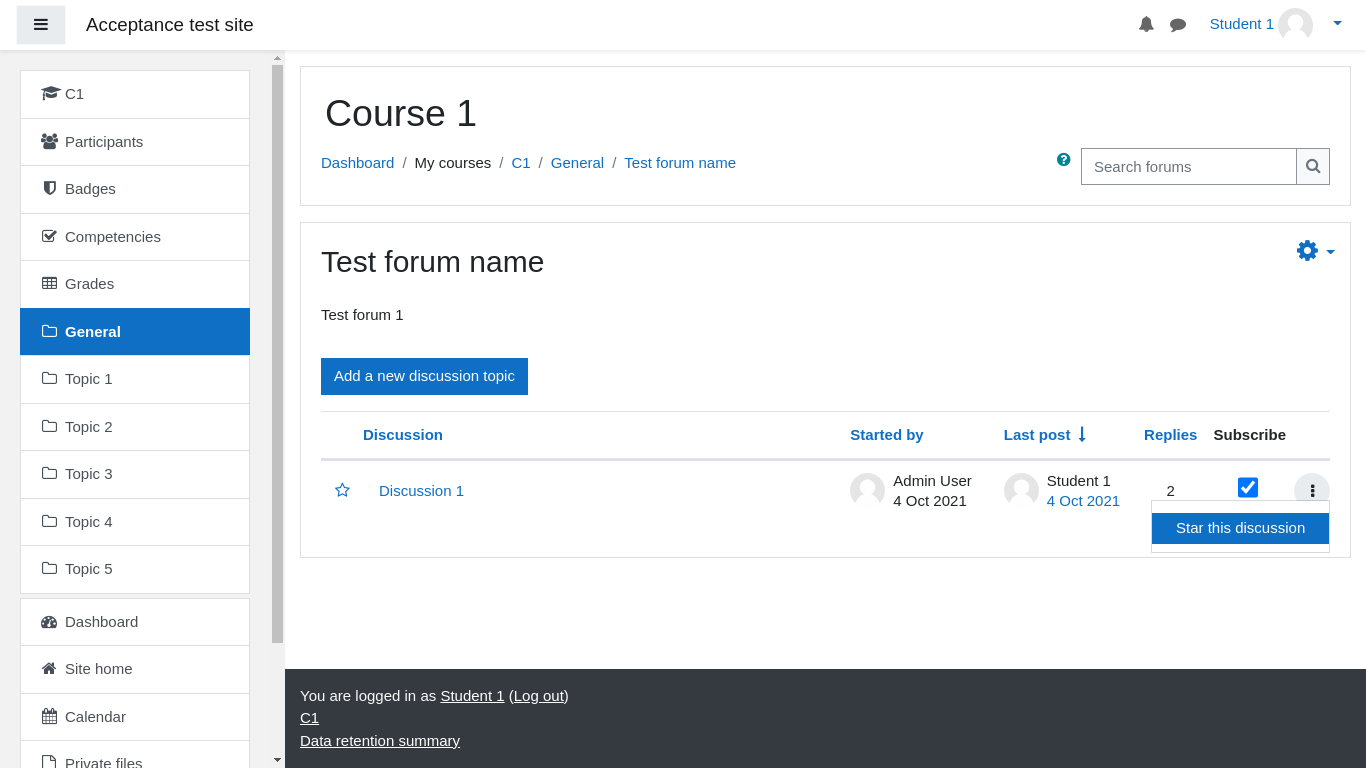Open the C1 breadcrumb link

point(521,163)
